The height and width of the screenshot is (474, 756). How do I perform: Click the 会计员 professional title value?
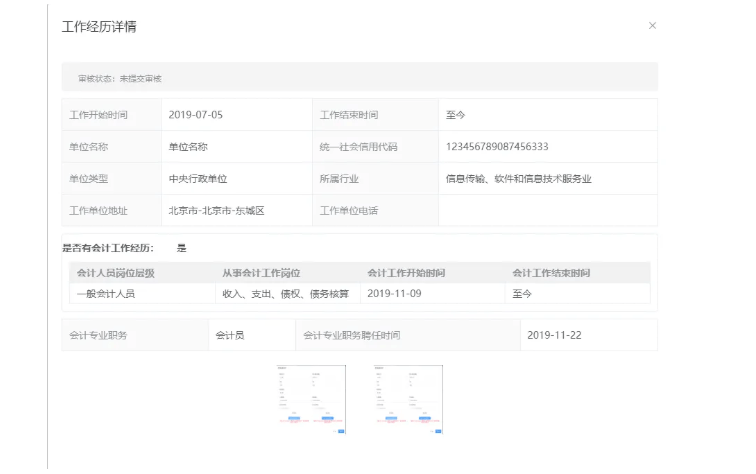230,335
